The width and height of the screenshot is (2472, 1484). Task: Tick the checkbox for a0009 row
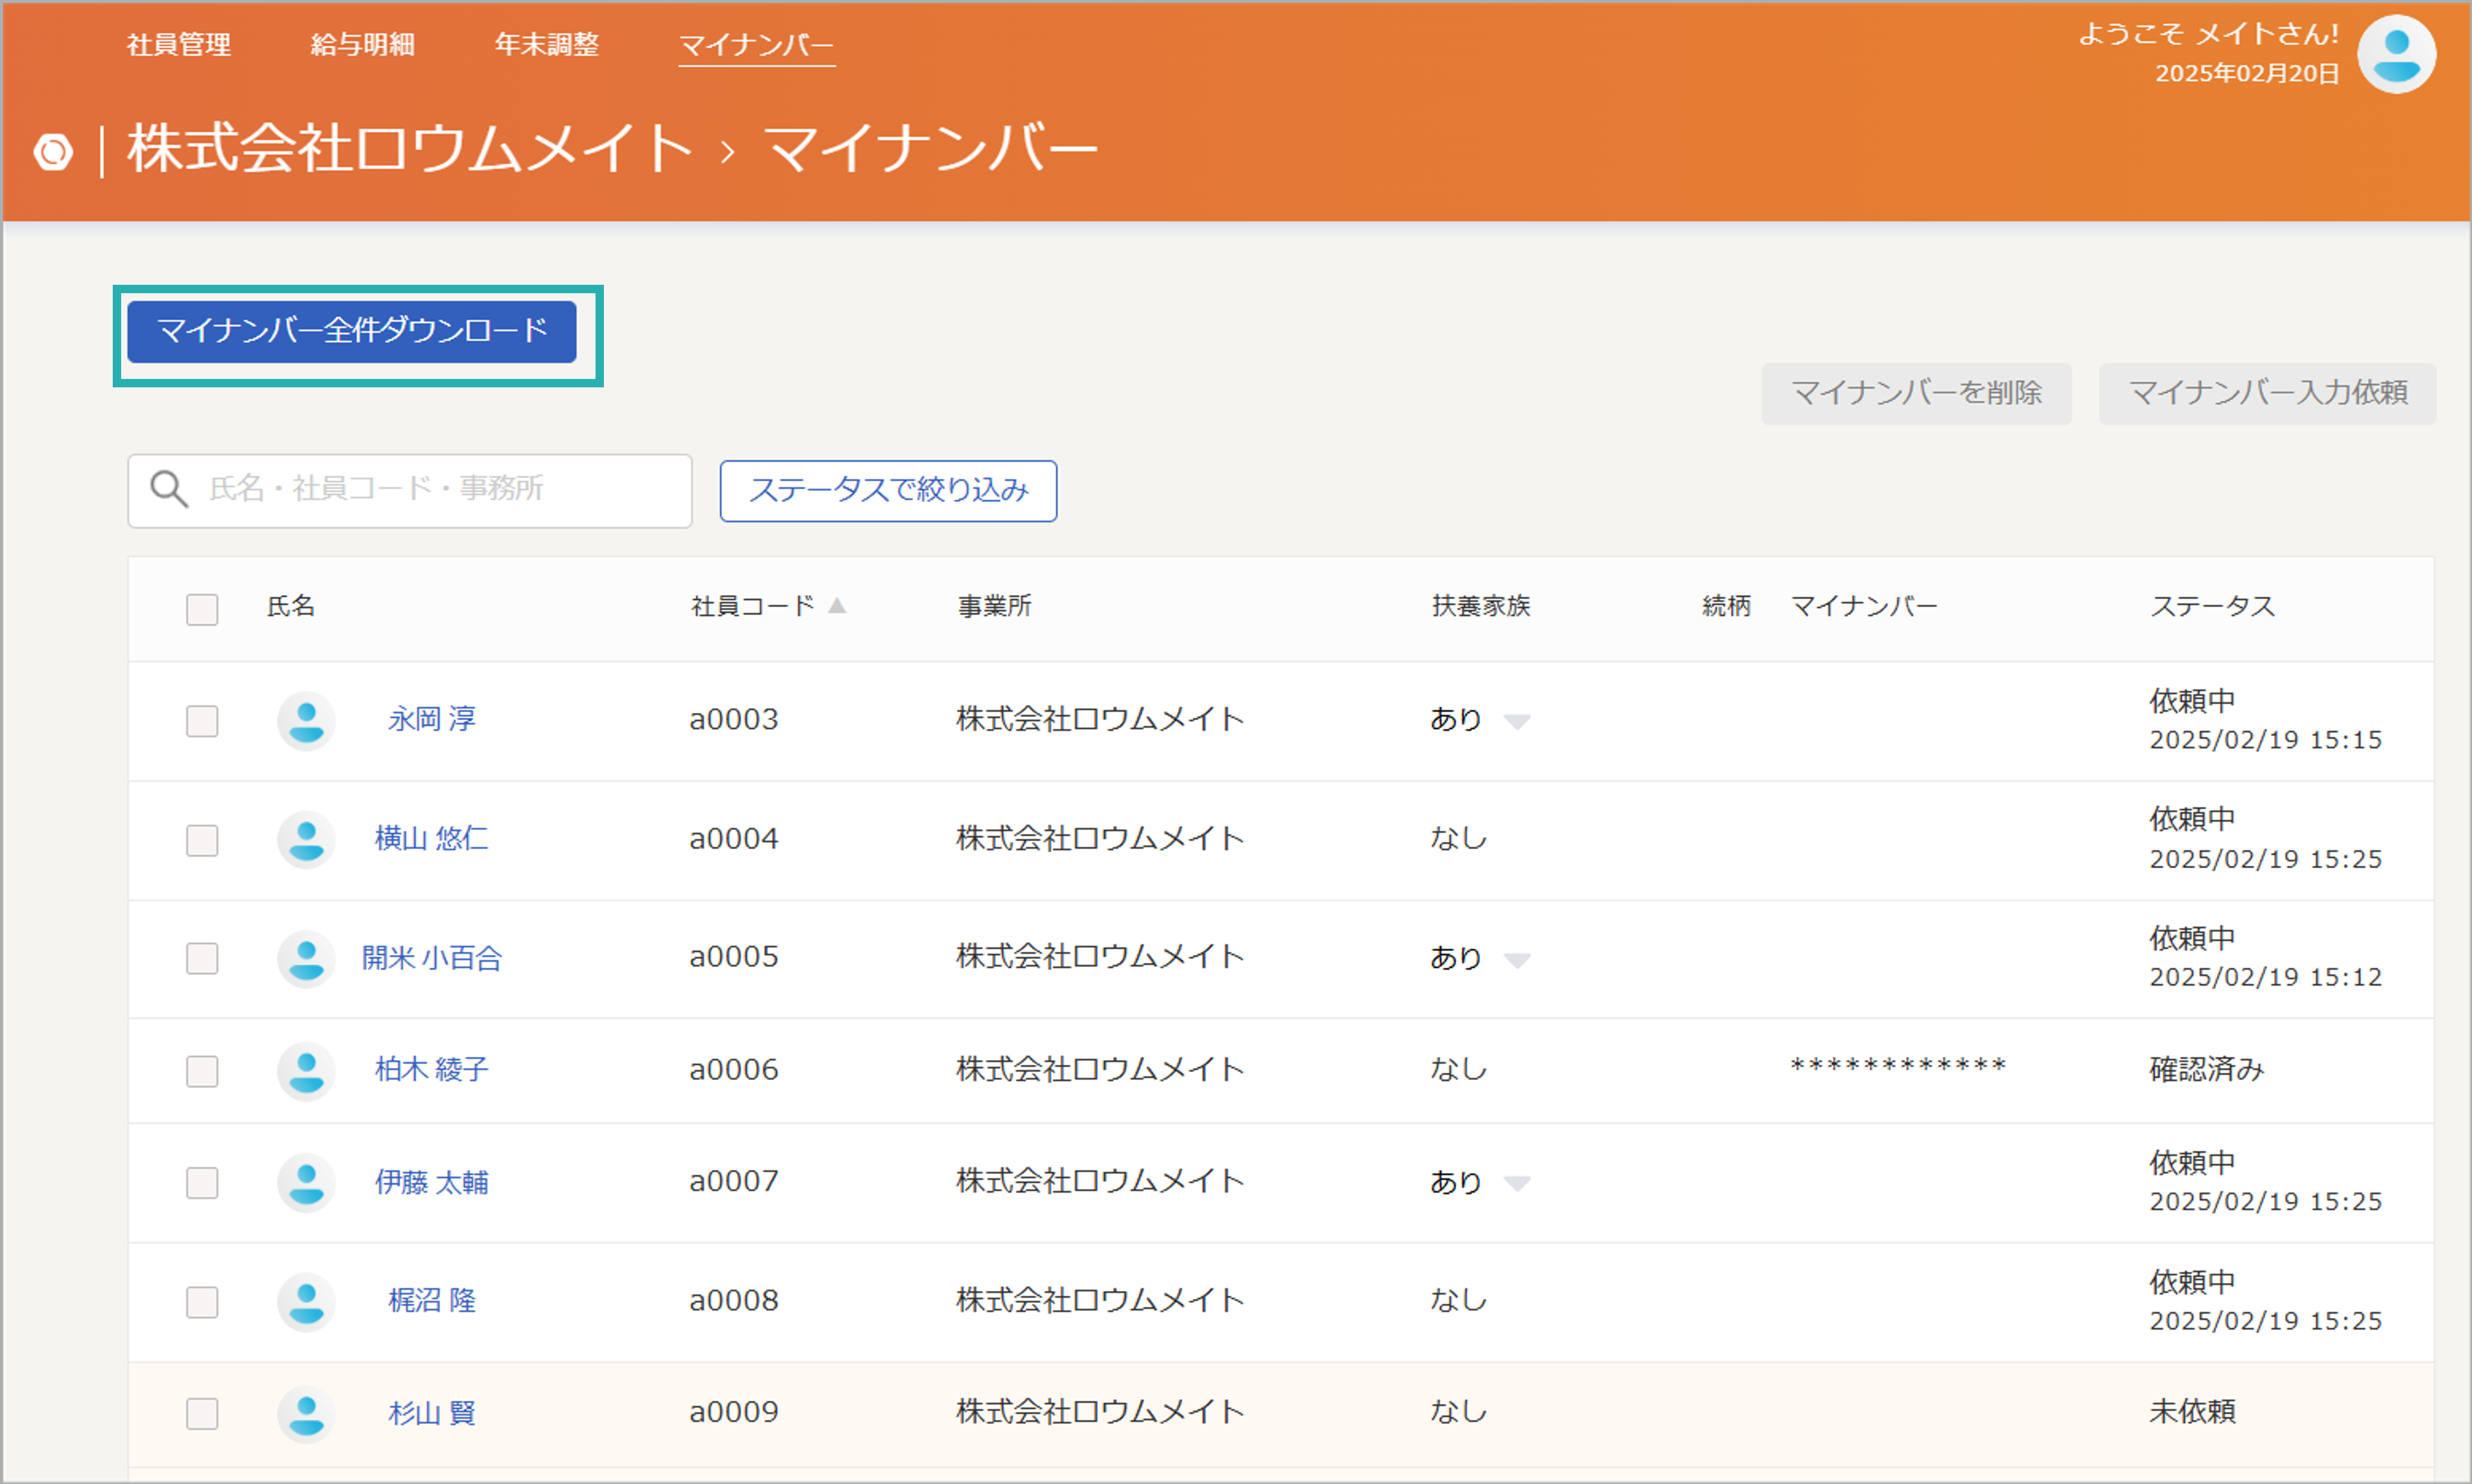(x=202, y=1414)
